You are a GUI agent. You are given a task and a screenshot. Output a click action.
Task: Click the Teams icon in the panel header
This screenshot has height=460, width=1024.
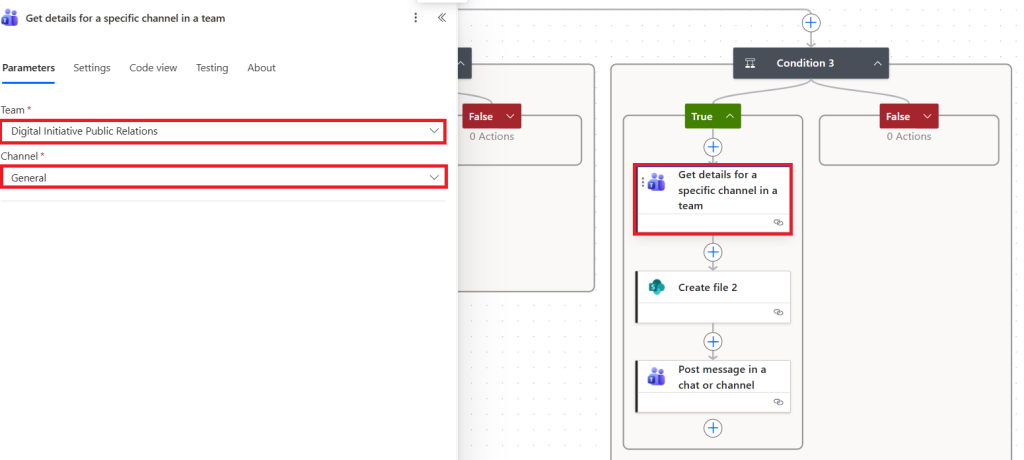[x=12, y=18]
